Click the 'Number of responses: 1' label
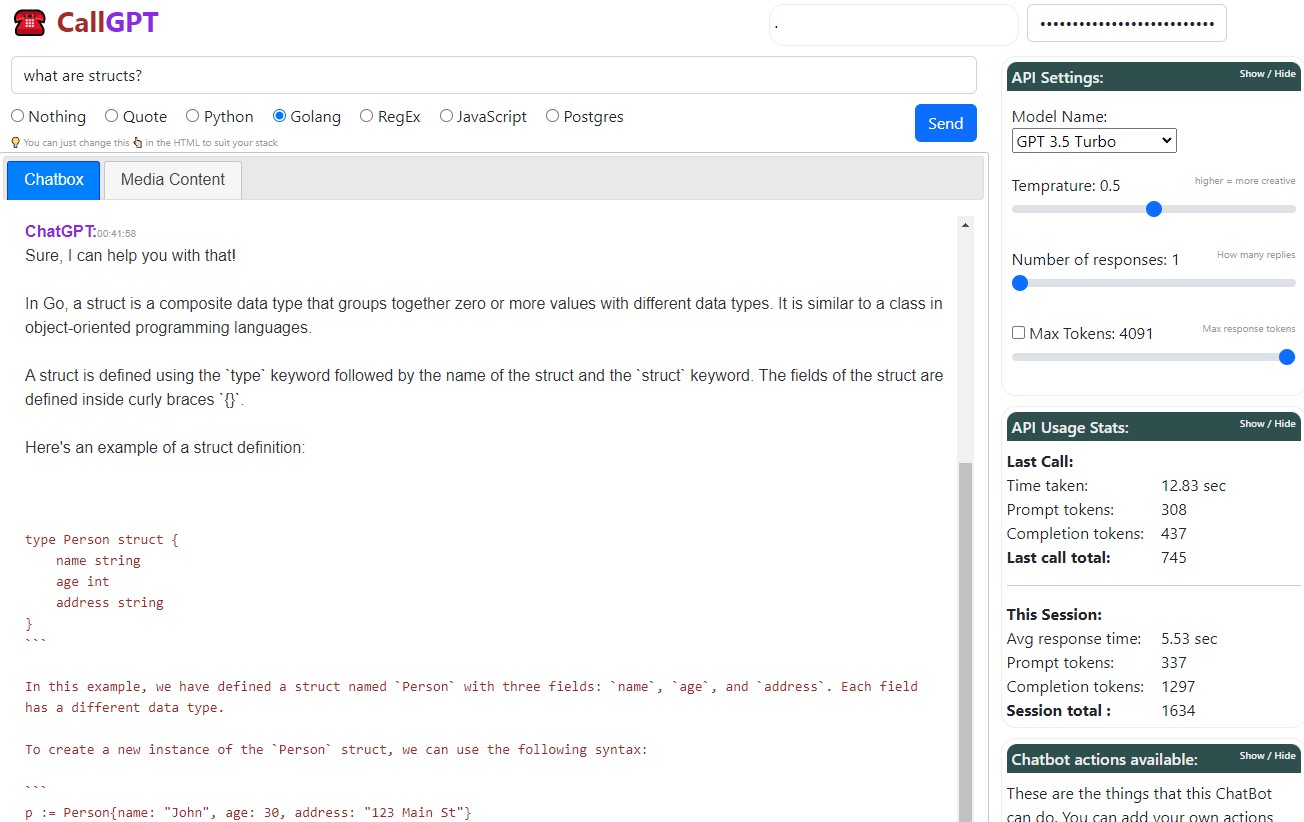1304x822 pixels. (x=1096, y=260)
